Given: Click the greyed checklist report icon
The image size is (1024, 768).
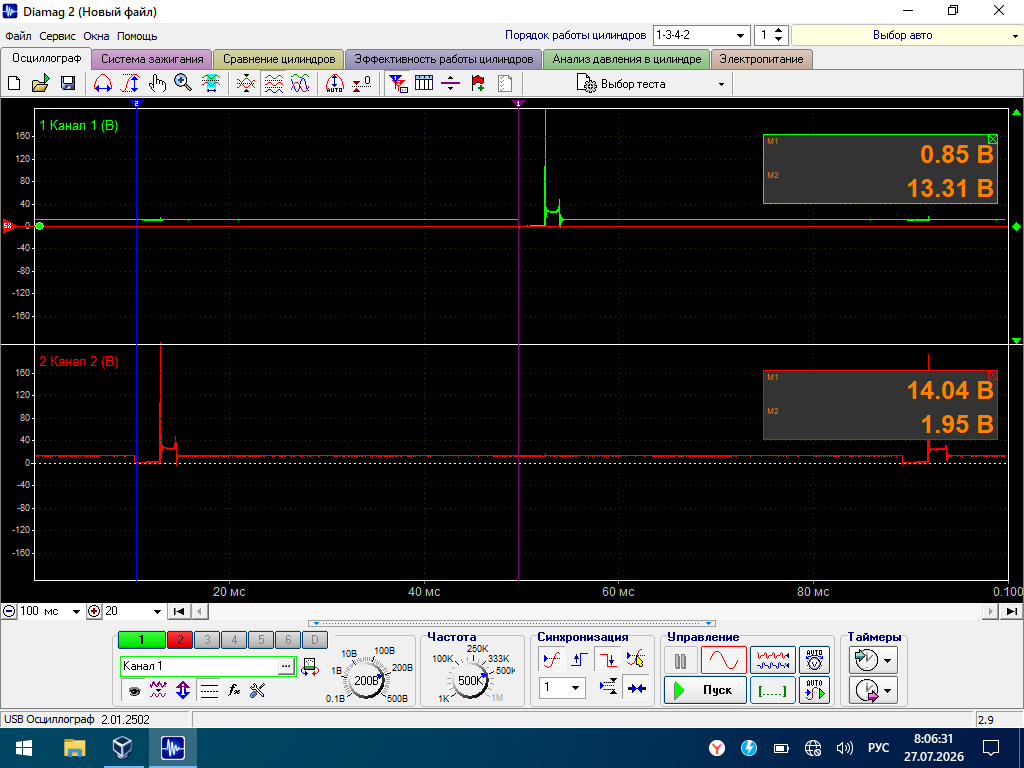Looking at the screenshot, I should click(x=504, y=83).
